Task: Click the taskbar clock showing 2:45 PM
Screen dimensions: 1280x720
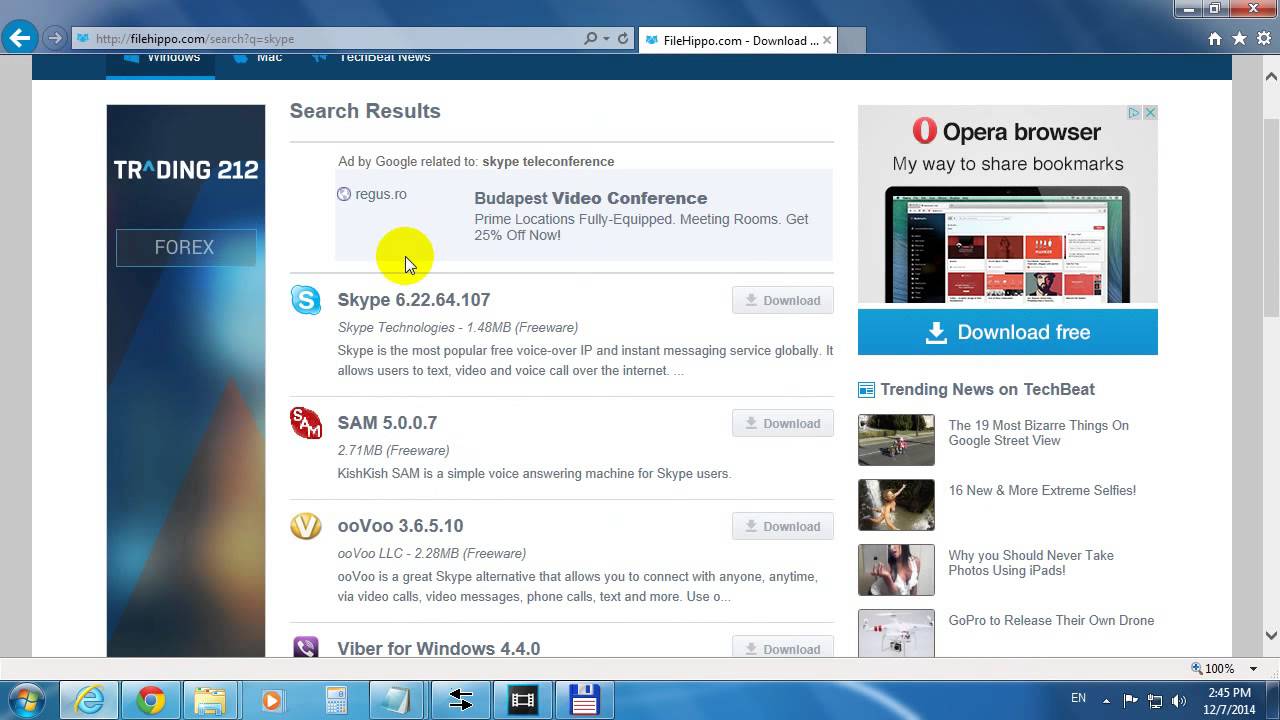Action: pos(1229,701)
